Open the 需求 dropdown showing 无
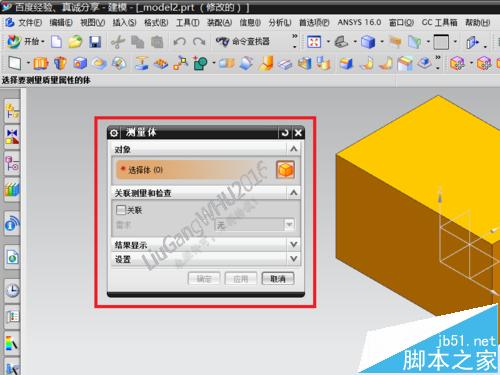Image resolution: width=500 pixels, height=375 pixels. pos(255,225)
